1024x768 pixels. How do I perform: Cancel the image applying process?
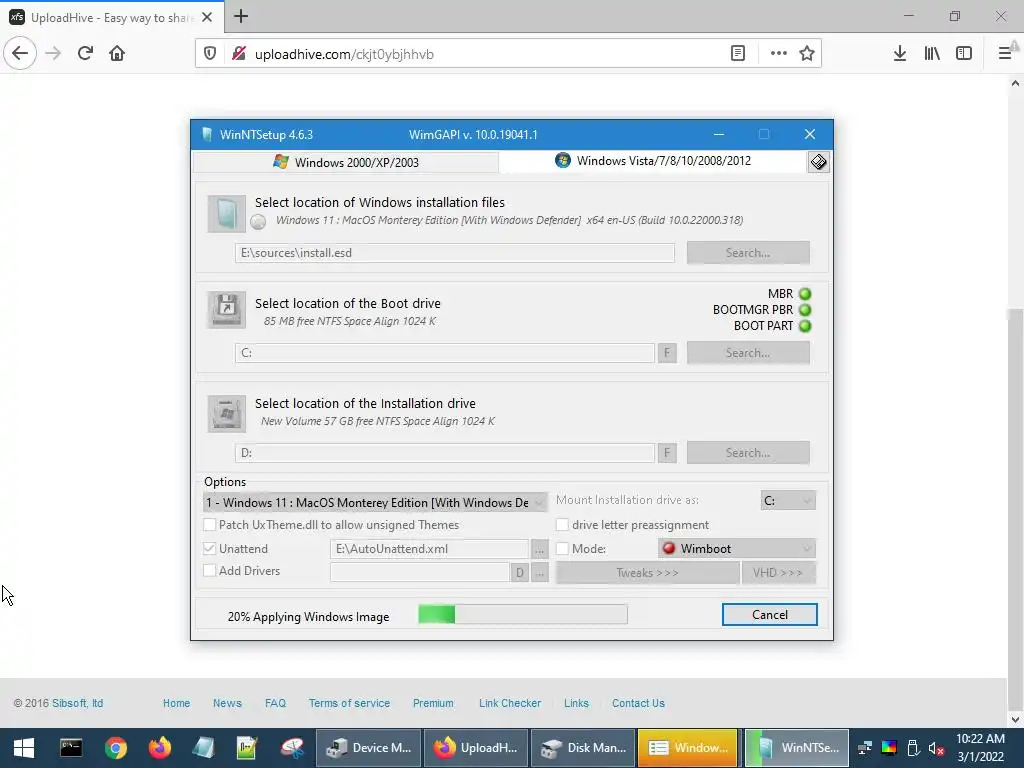[x=769, y=615]
